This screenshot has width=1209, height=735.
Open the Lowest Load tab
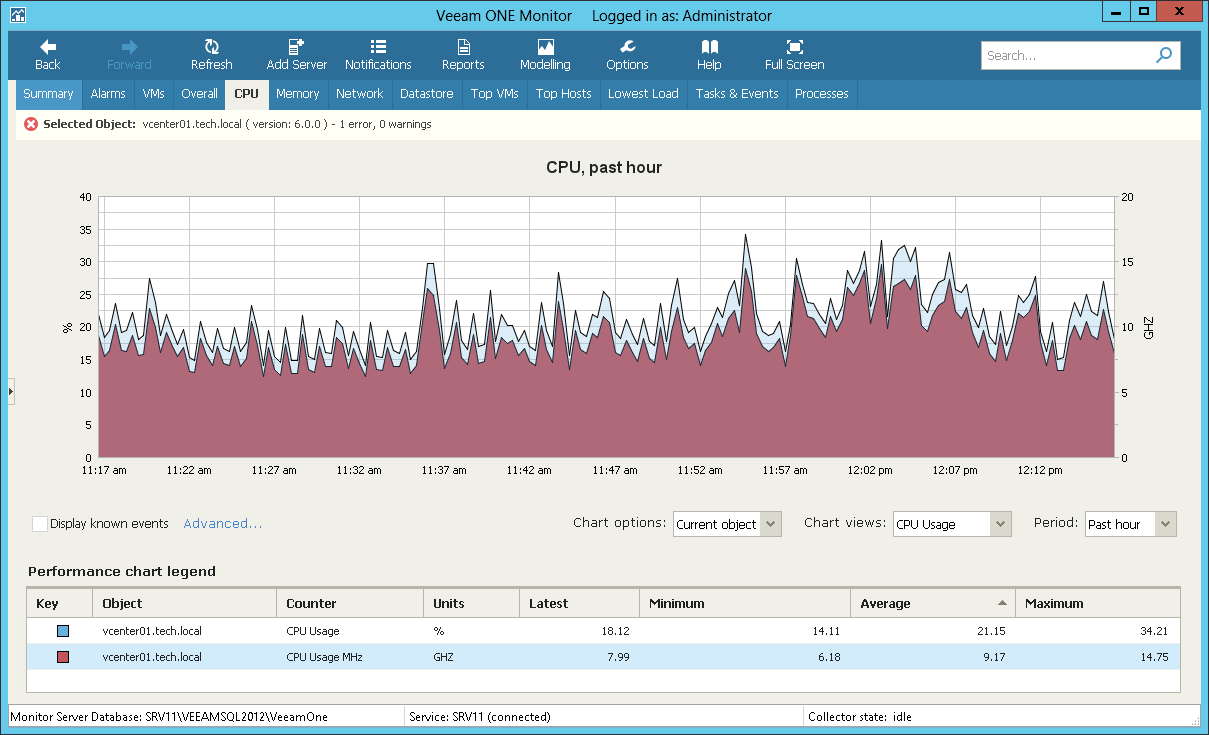[643, 94]
